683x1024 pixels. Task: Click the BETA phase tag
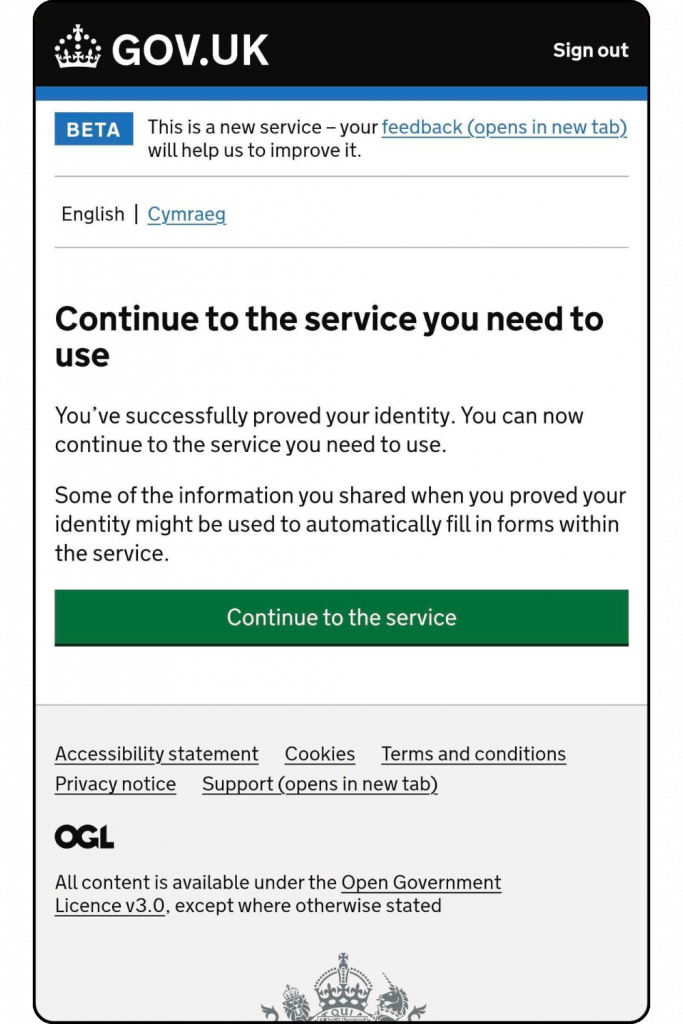(x=93, y=129)
